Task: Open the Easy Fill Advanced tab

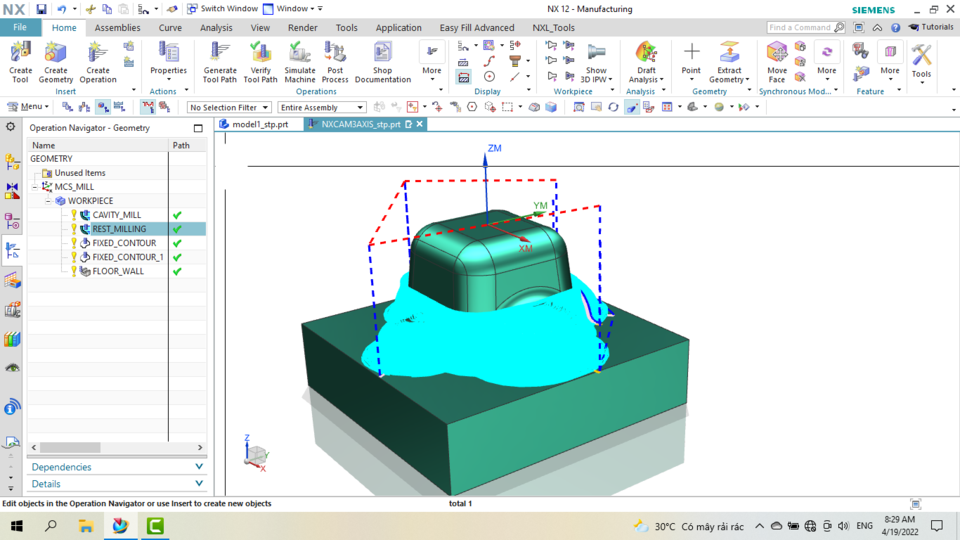Action: pos(476,28)
